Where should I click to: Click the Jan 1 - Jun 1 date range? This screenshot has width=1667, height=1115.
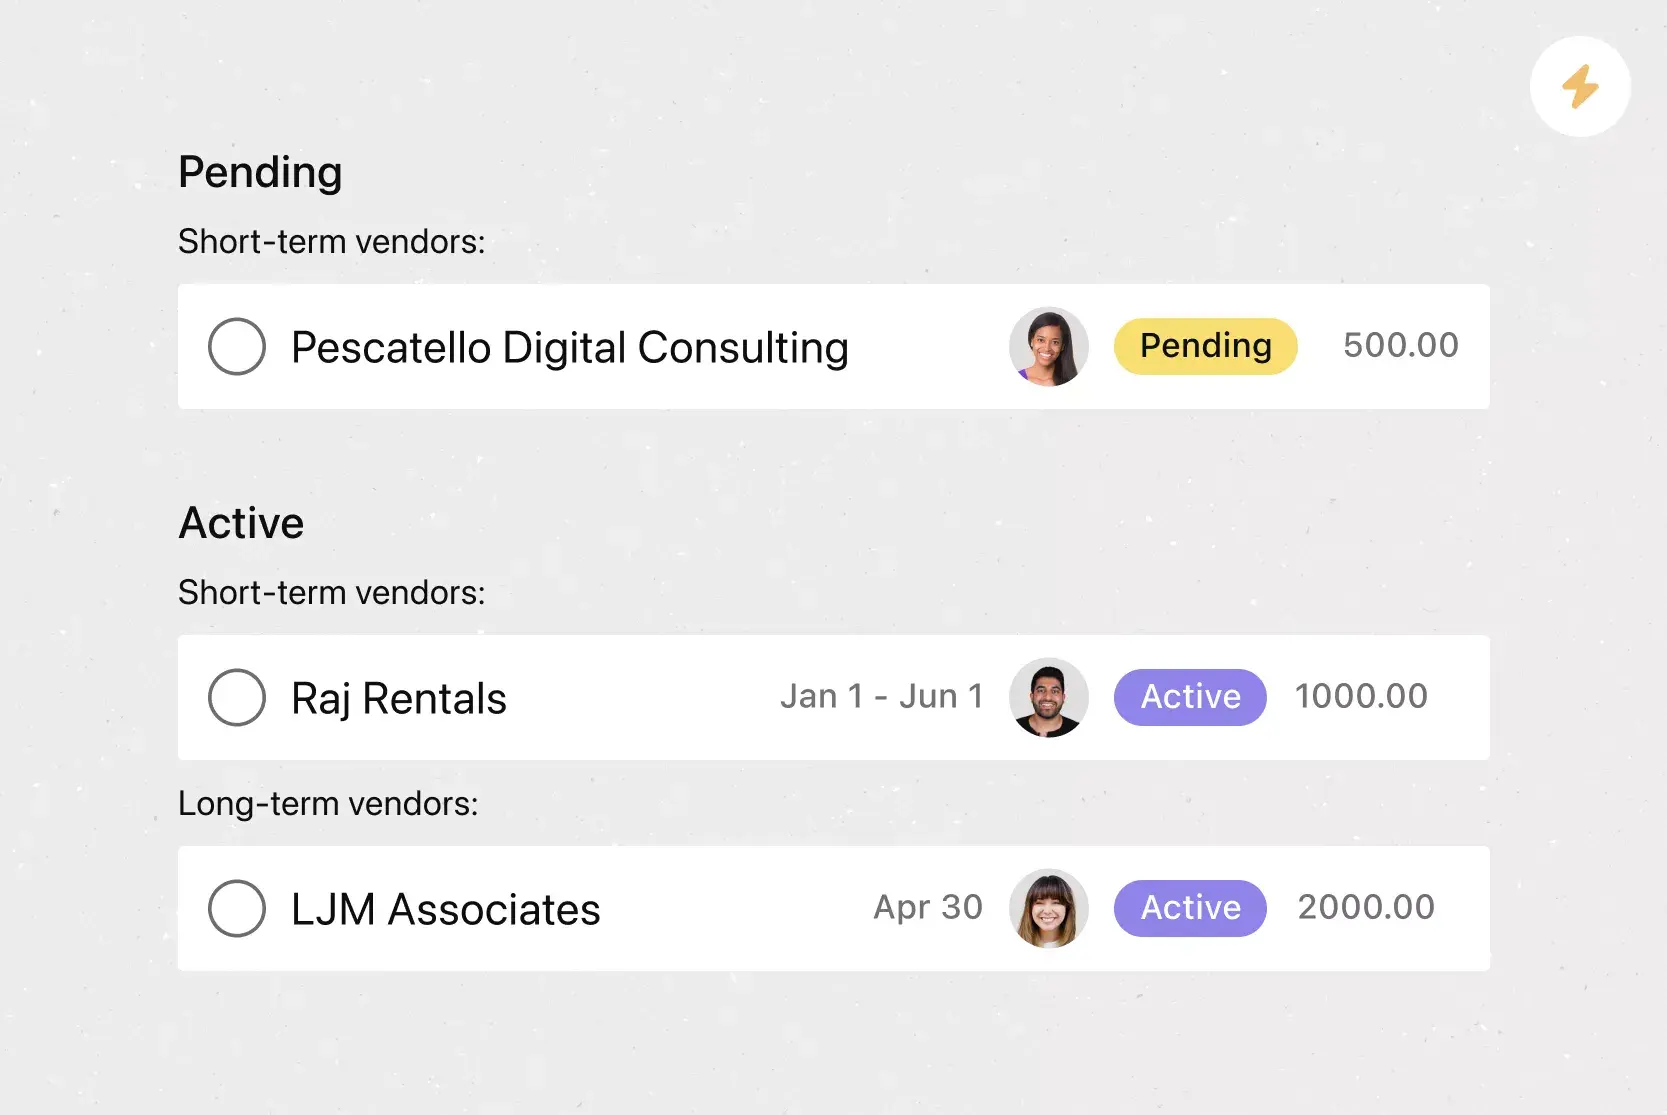pyautogui.click(x=881, y=696)
